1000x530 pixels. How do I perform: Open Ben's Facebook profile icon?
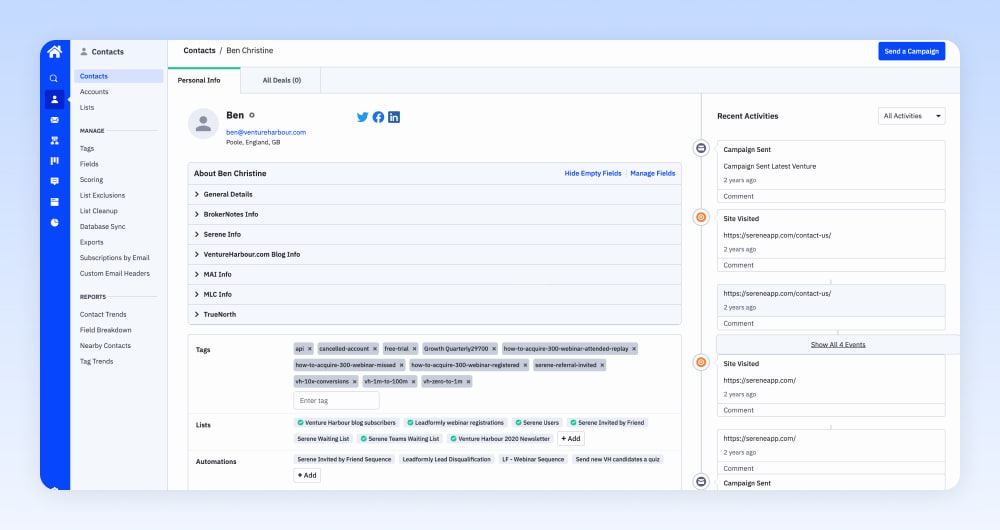pyautogui.click(x=378, y=117)
